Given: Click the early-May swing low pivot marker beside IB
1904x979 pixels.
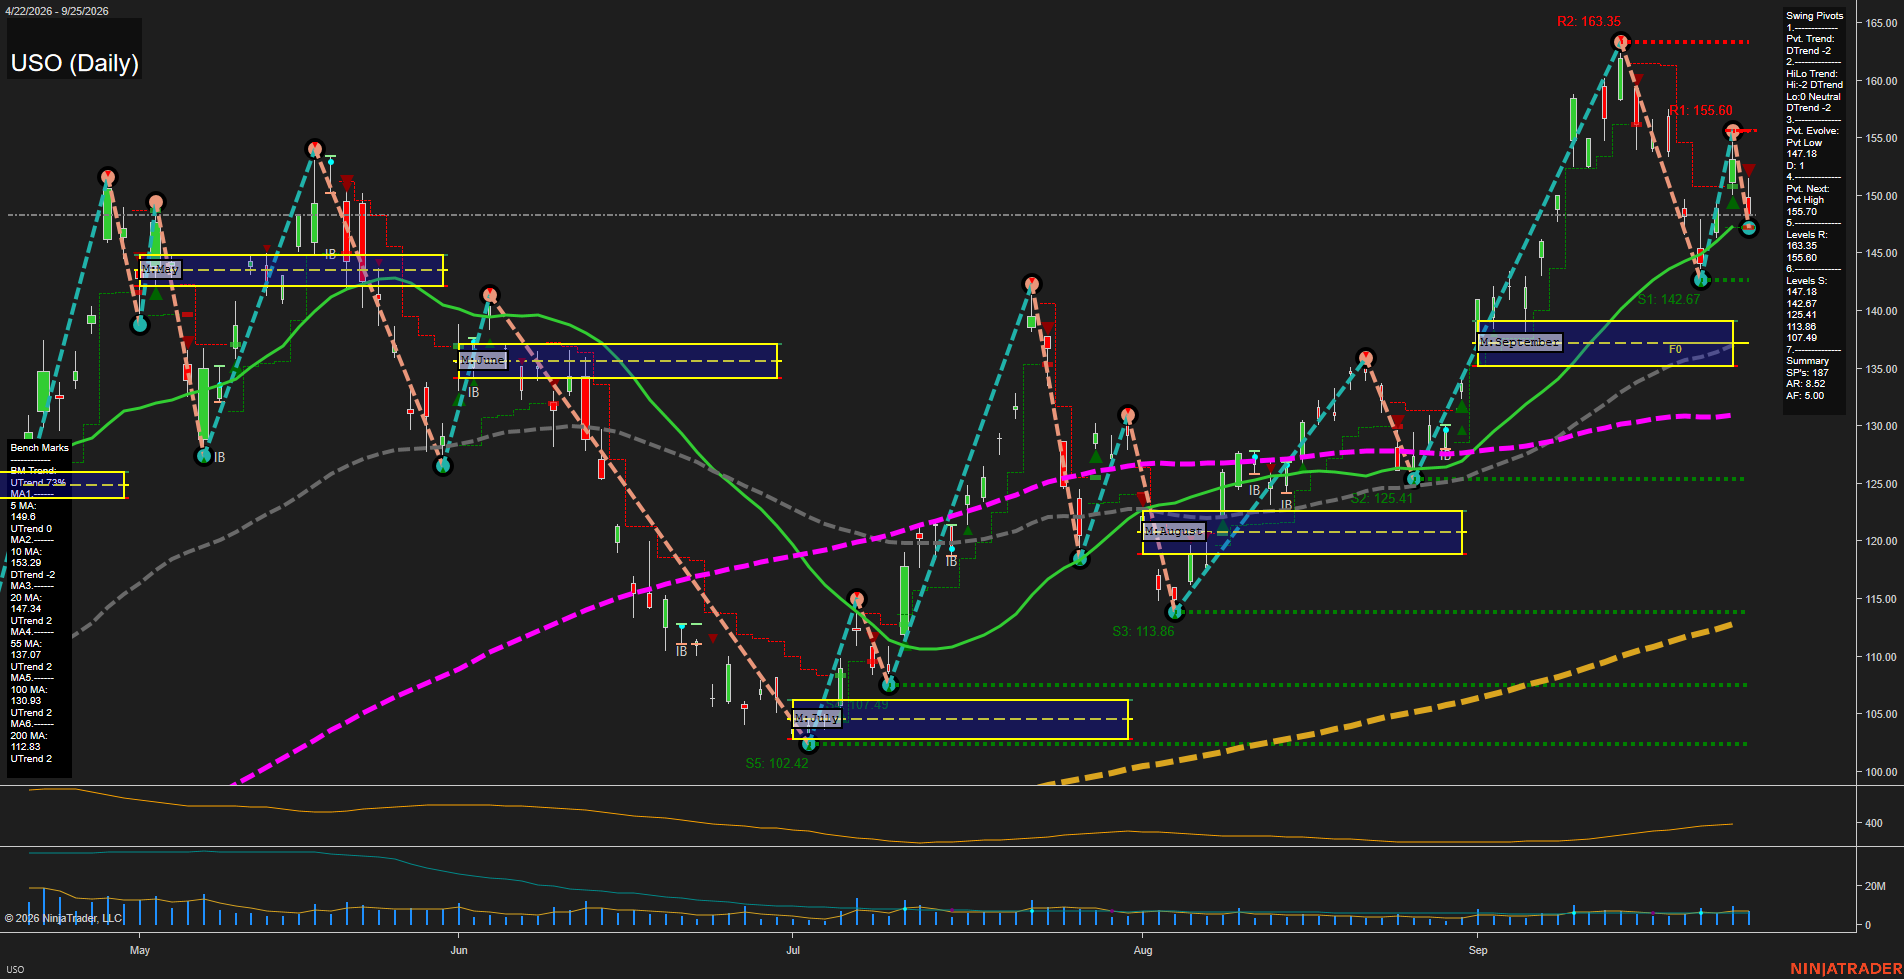Looking at the screenshot, I should pyautogui.click(x=204, y=456).
